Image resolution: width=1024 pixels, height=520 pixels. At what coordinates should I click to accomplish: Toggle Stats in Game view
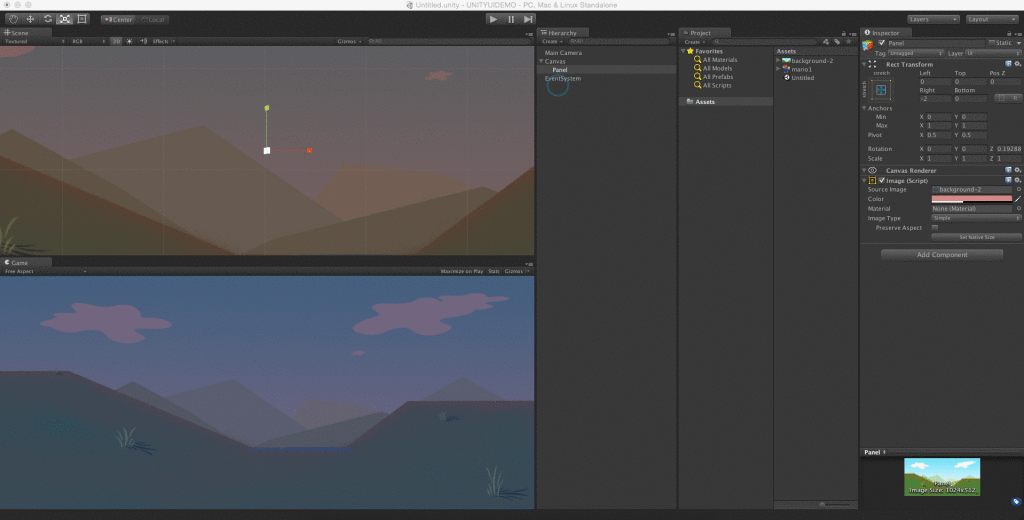(x=494, y=271)
